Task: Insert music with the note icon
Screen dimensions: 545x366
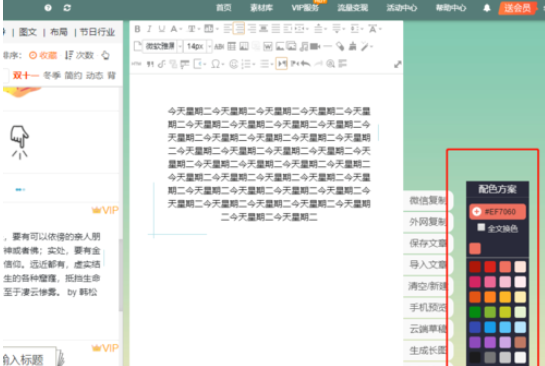Action: (x=304, y=46)
